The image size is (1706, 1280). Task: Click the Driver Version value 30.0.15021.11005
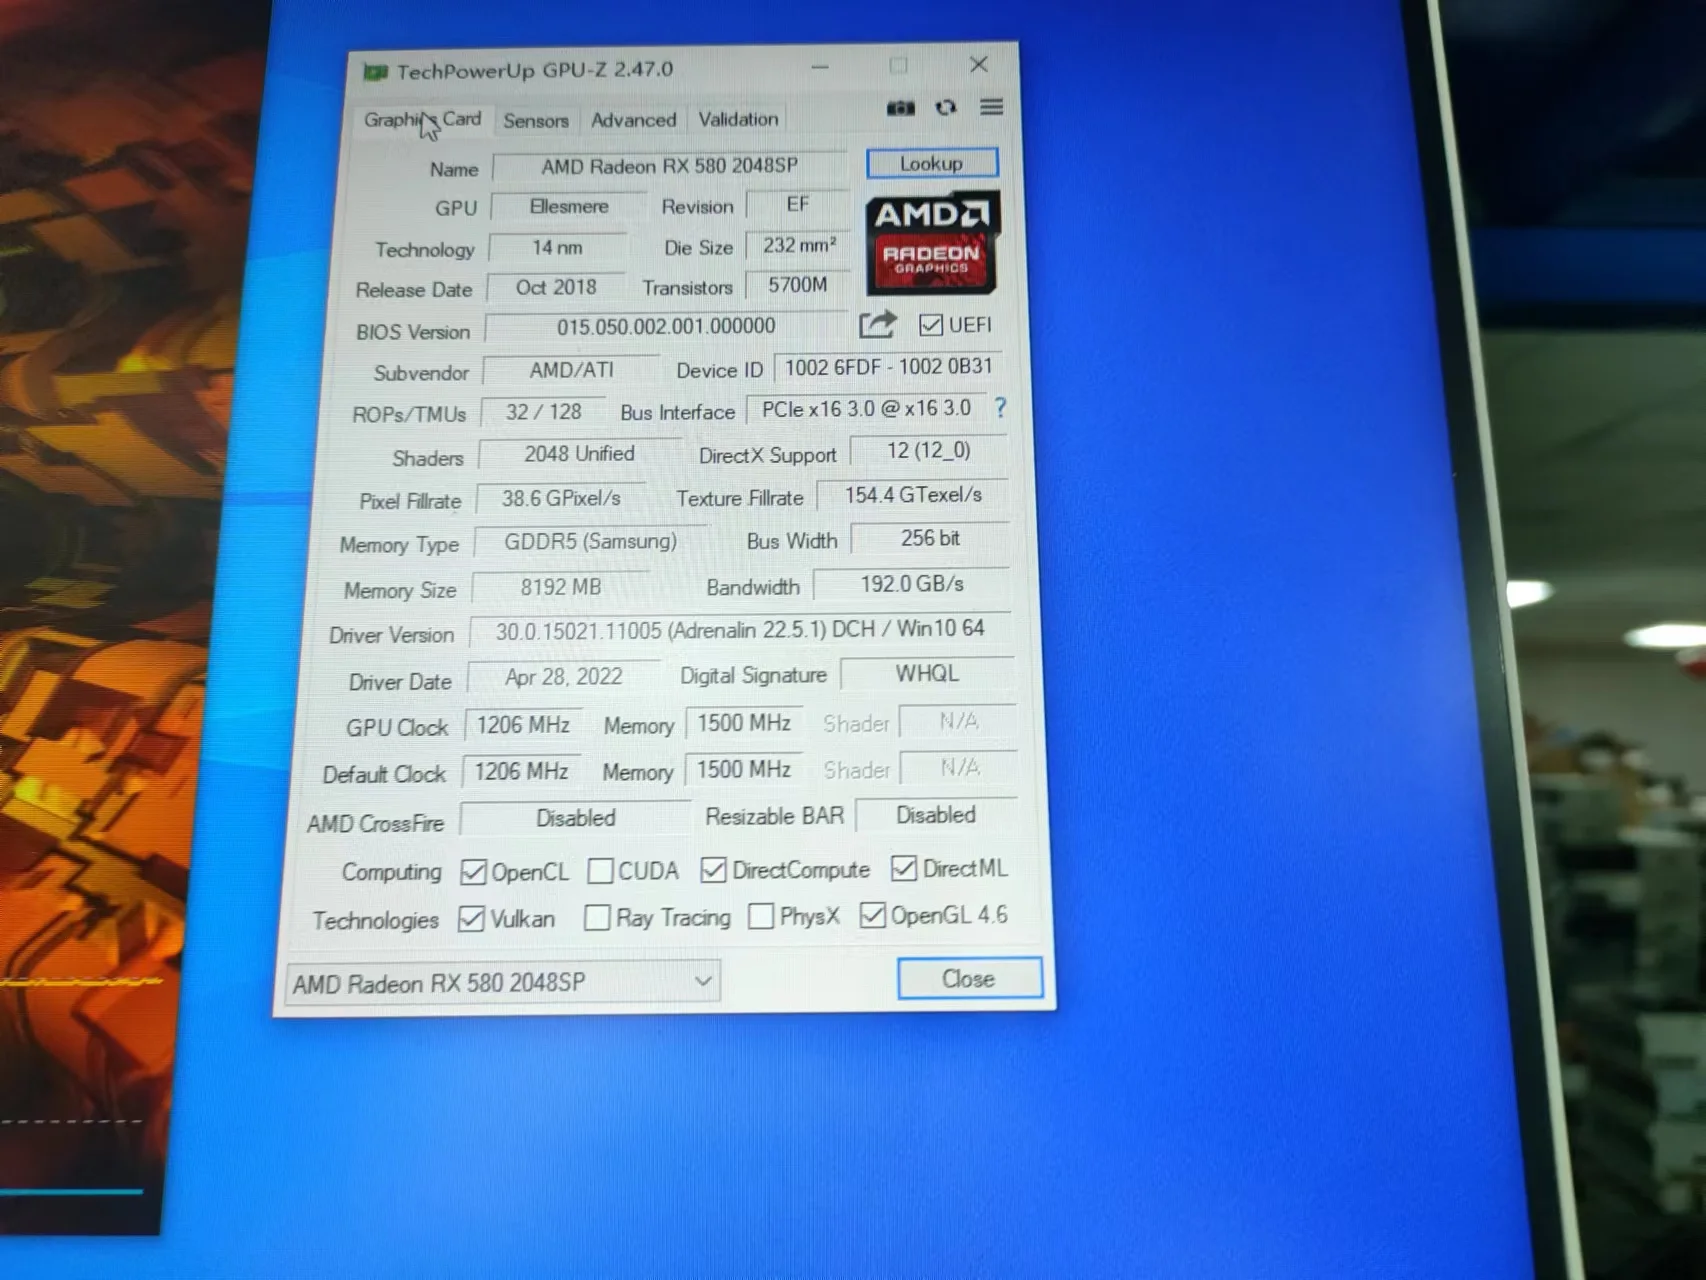click(x=740, y=630)
